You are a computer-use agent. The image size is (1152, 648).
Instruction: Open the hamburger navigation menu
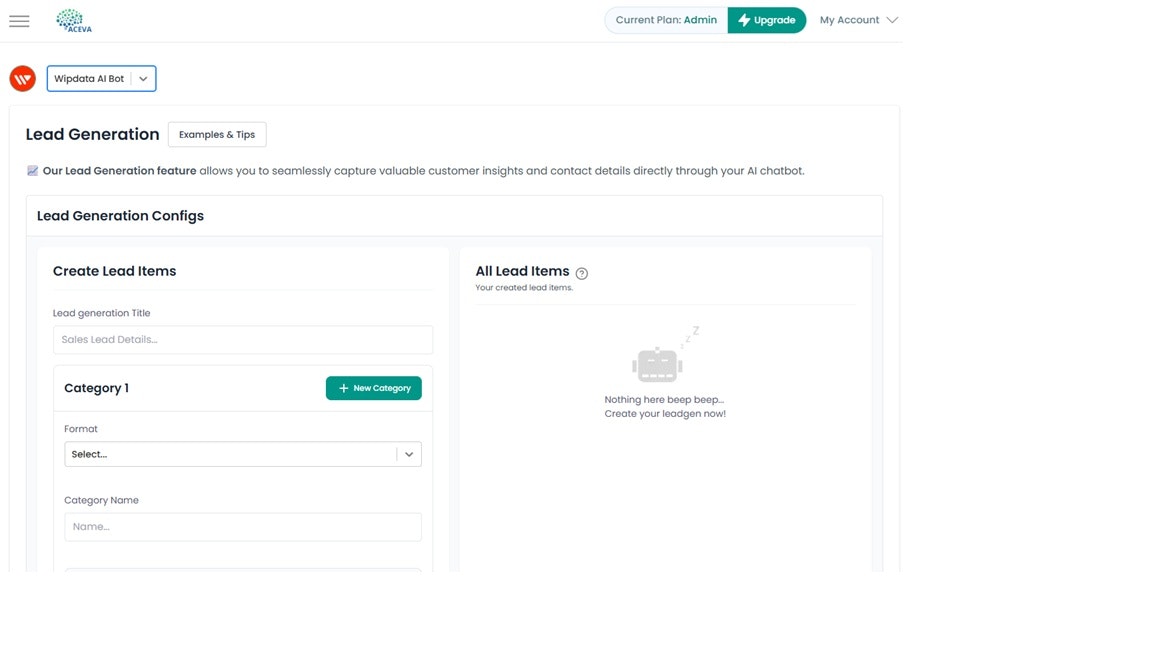(19, 21)
